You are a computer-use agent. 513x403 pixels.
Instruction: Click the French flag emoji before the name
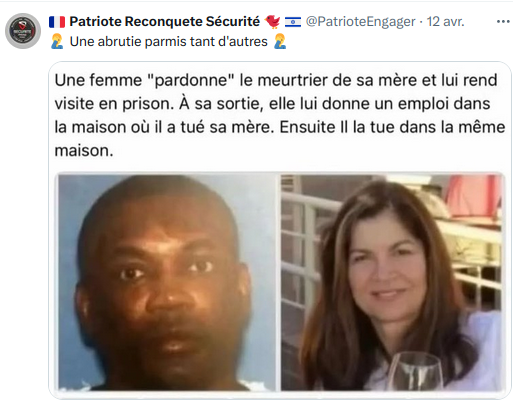(57, 22)
